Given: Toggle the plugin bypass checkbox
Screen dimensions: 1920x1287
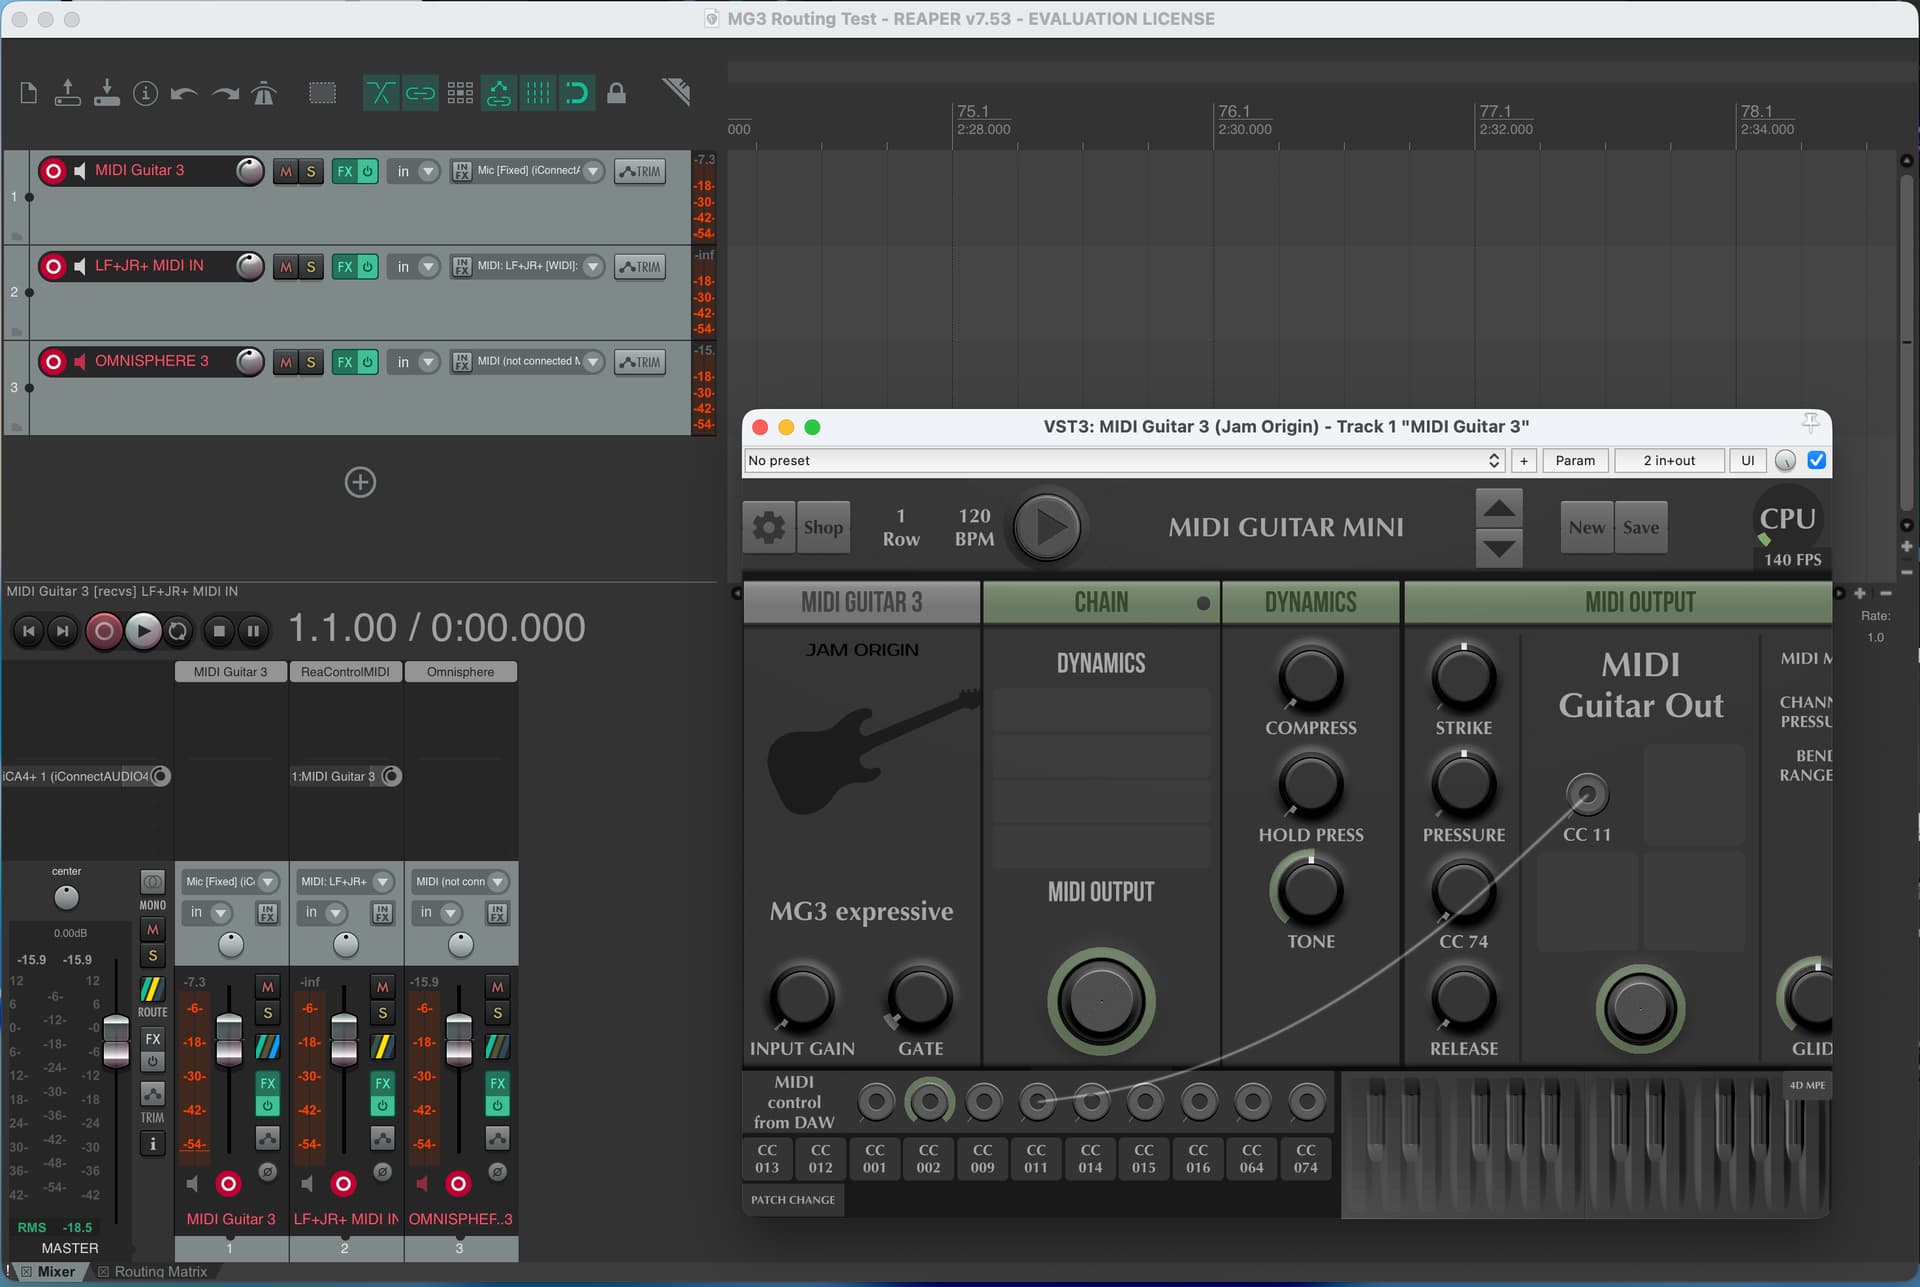Looking at the screenshot, I should [1816, 460].
